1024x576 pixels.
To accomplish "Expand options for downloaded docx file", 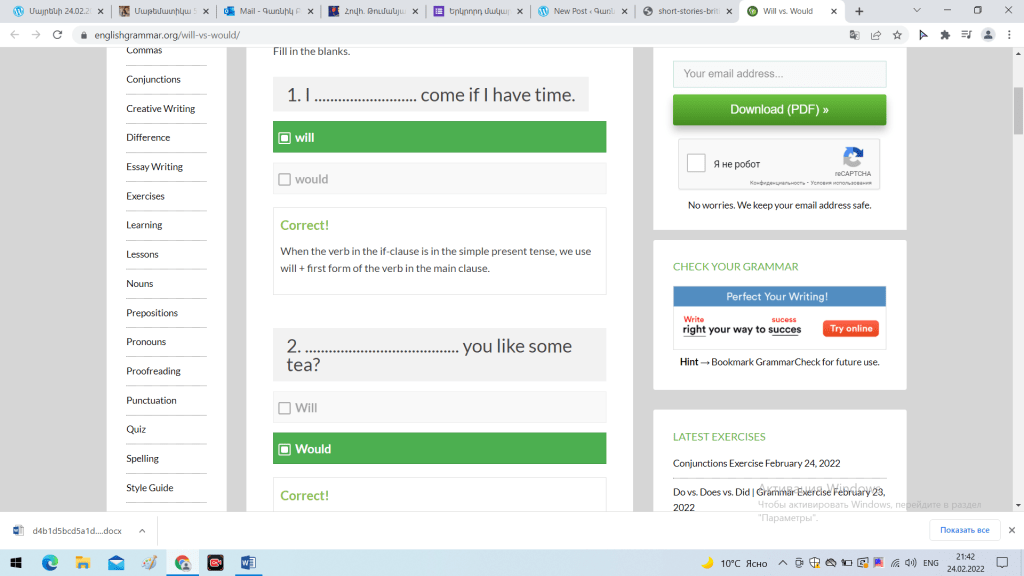I will tap(142, 531).
